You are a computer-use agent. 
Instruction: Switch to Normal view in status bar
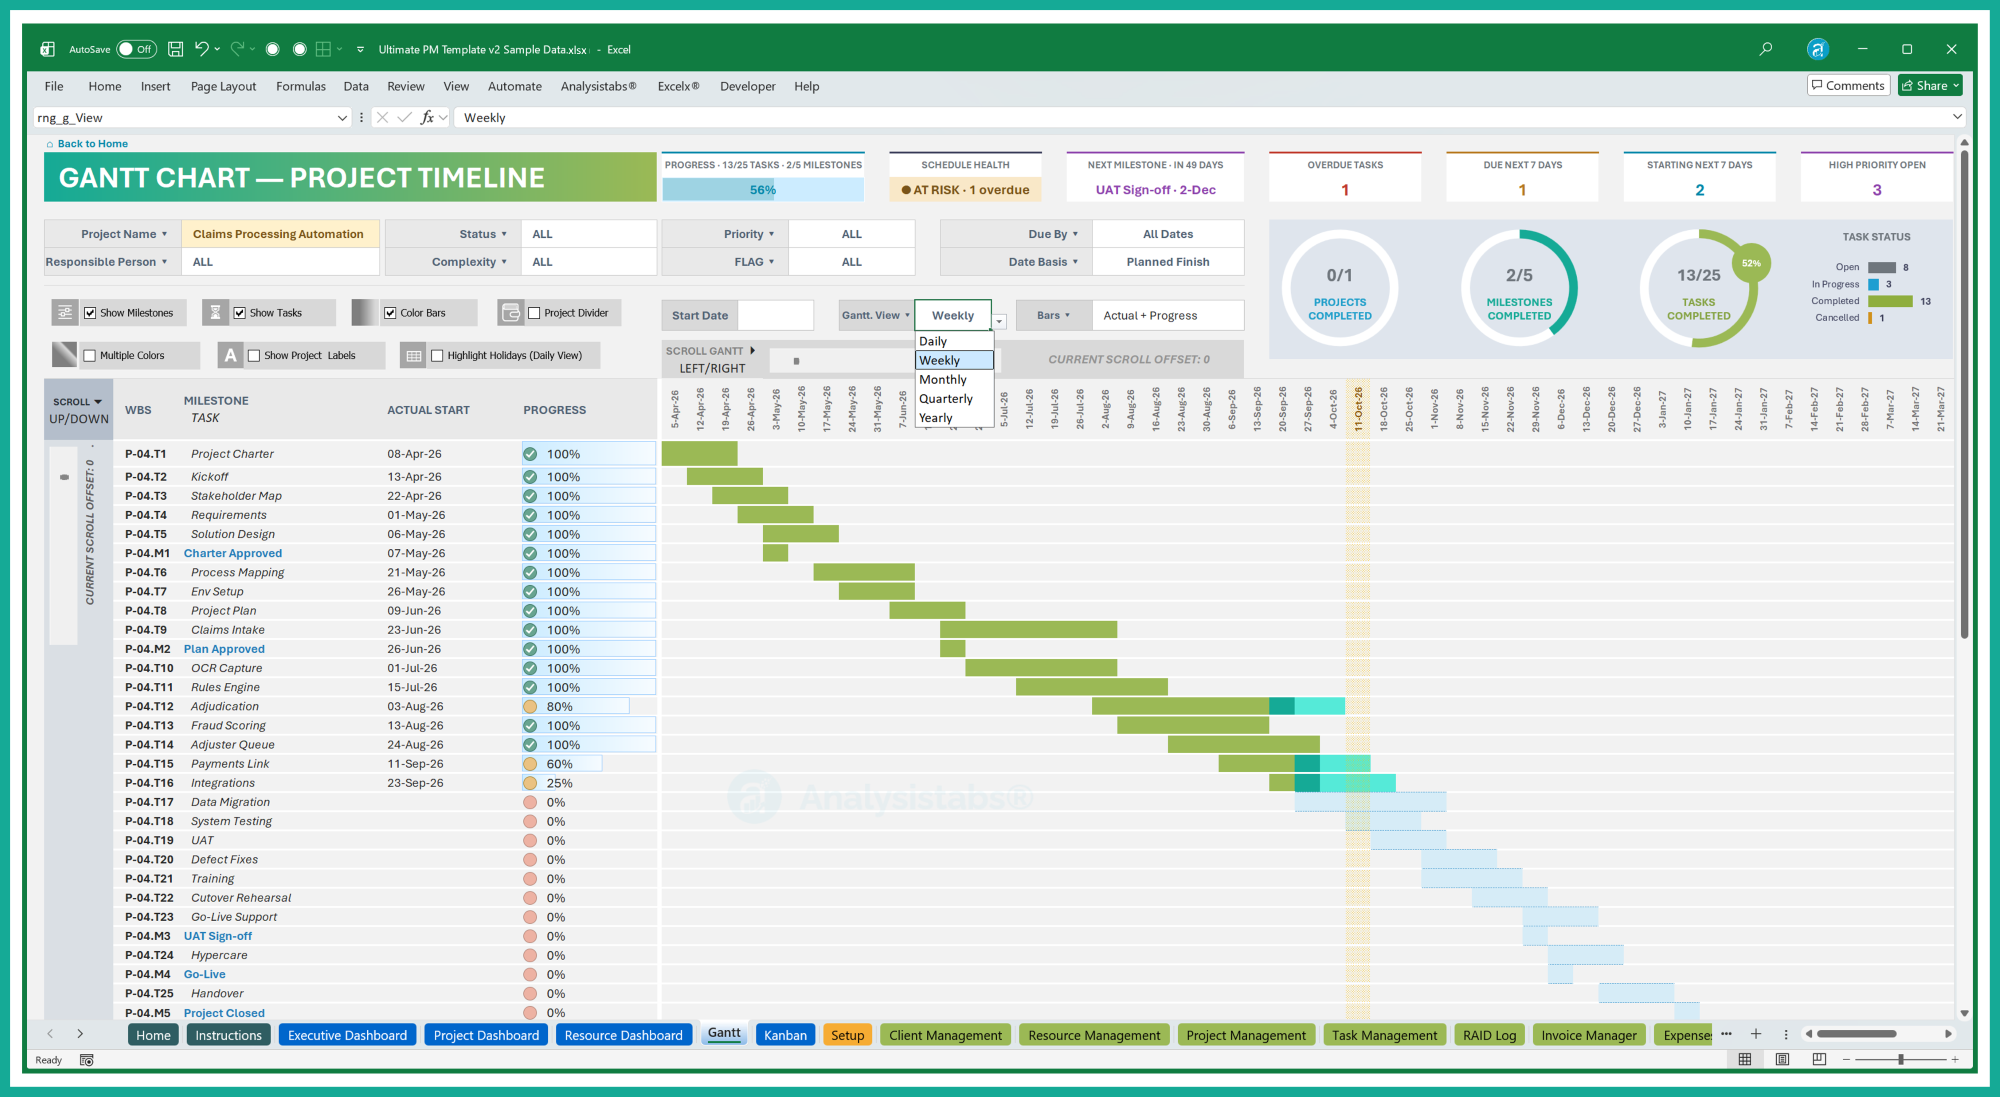[1745, 1060]
